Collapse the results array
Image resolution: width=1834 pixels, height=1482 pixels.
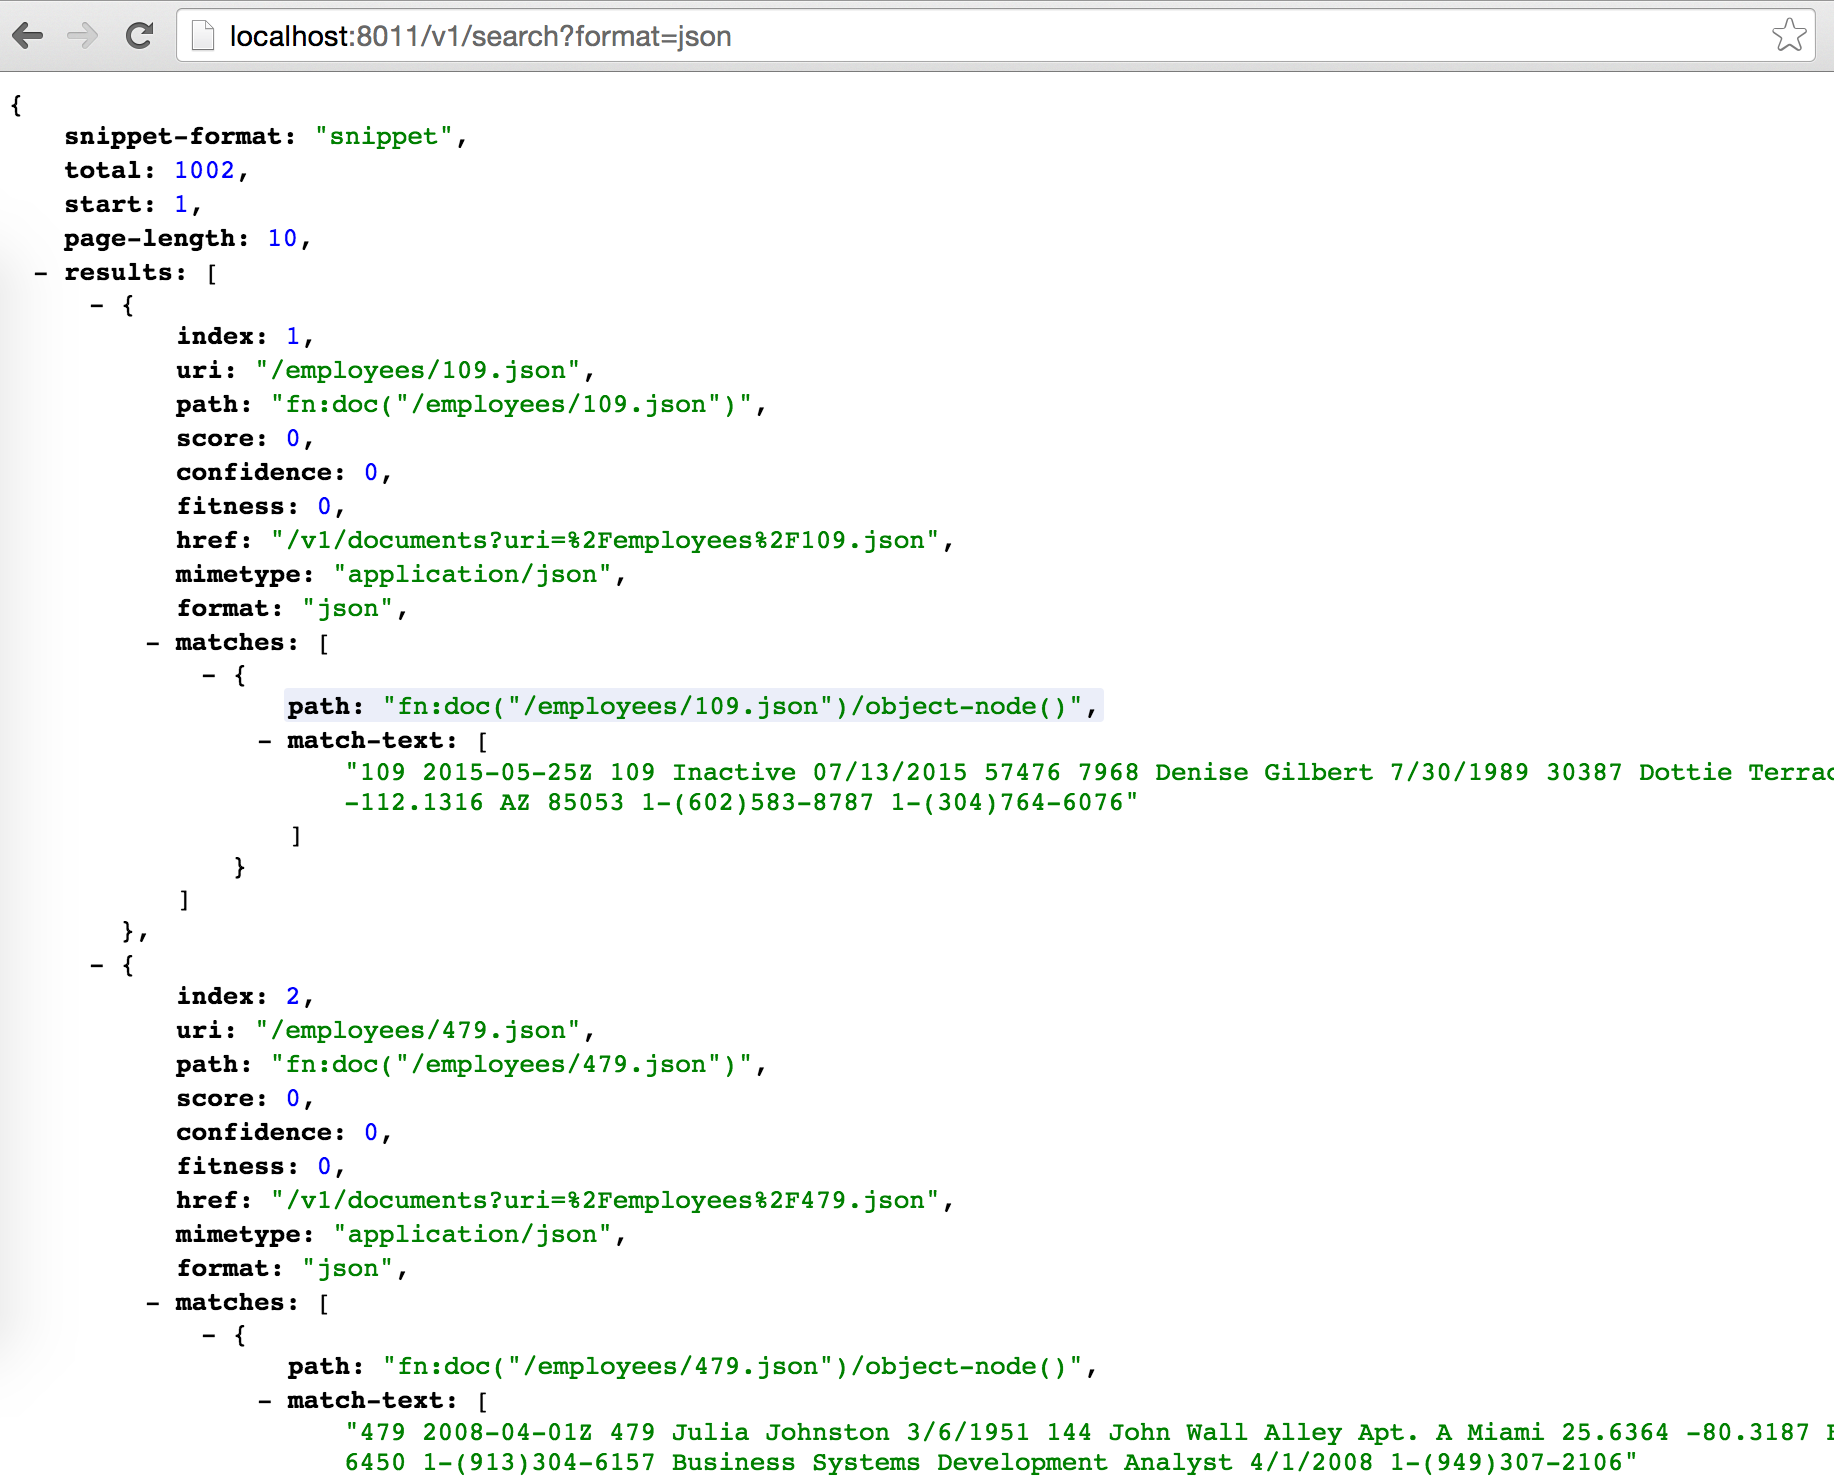(x=41, y=272)
